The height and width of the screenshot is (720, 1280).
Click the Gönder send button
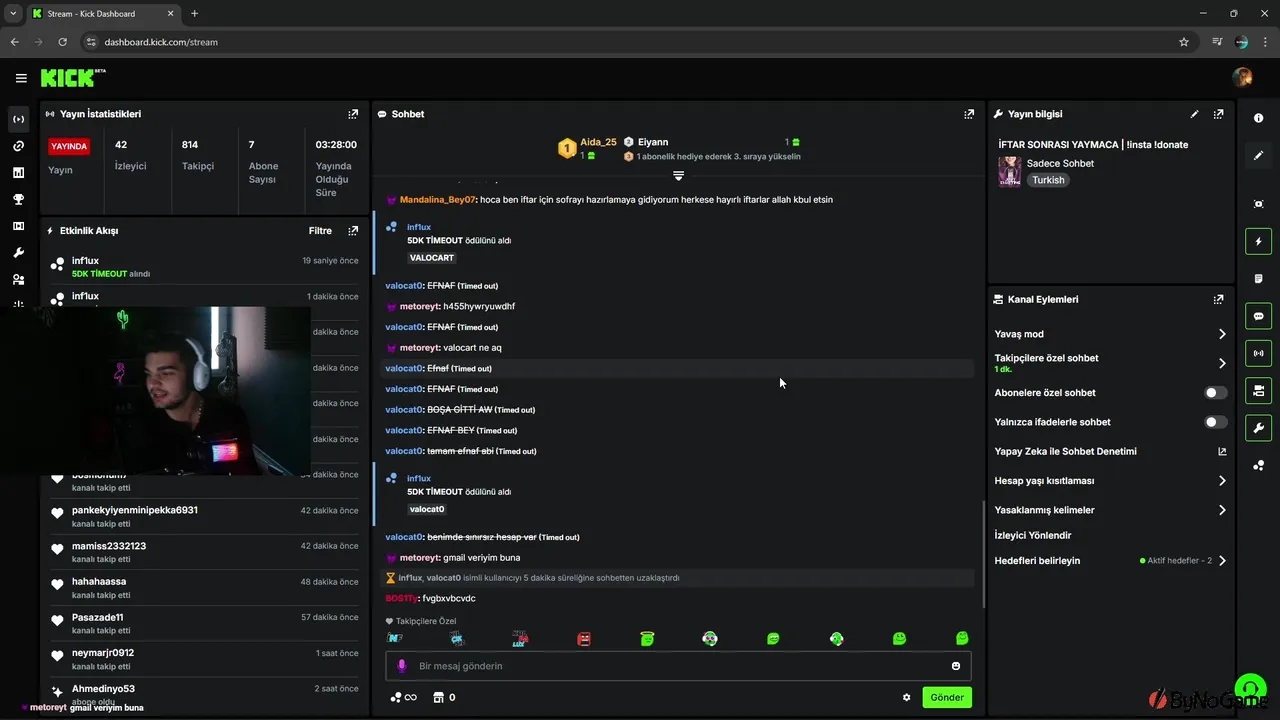pos(947,697)
